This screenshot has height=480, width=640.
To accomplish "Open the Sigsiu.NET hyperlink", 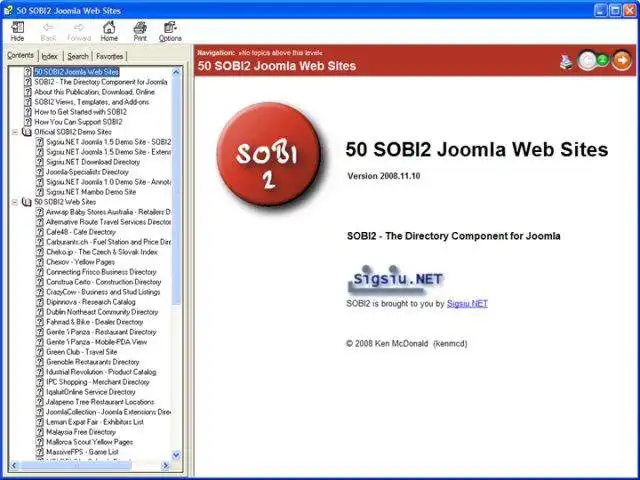I will [467, 303].
